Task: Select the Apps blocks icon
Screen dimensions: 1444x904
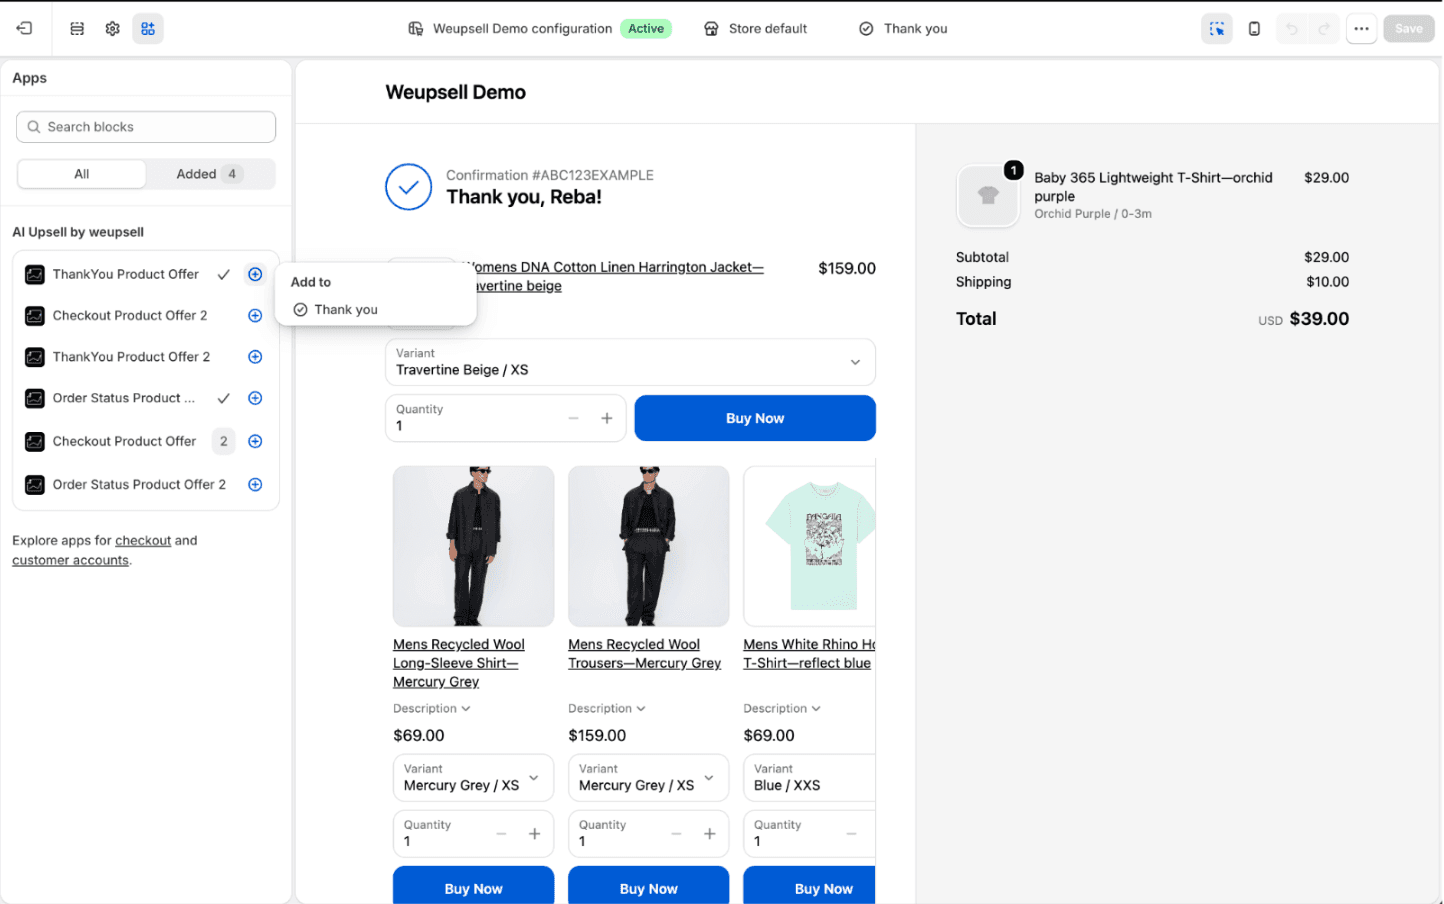Action: click(x=148, y=28)
